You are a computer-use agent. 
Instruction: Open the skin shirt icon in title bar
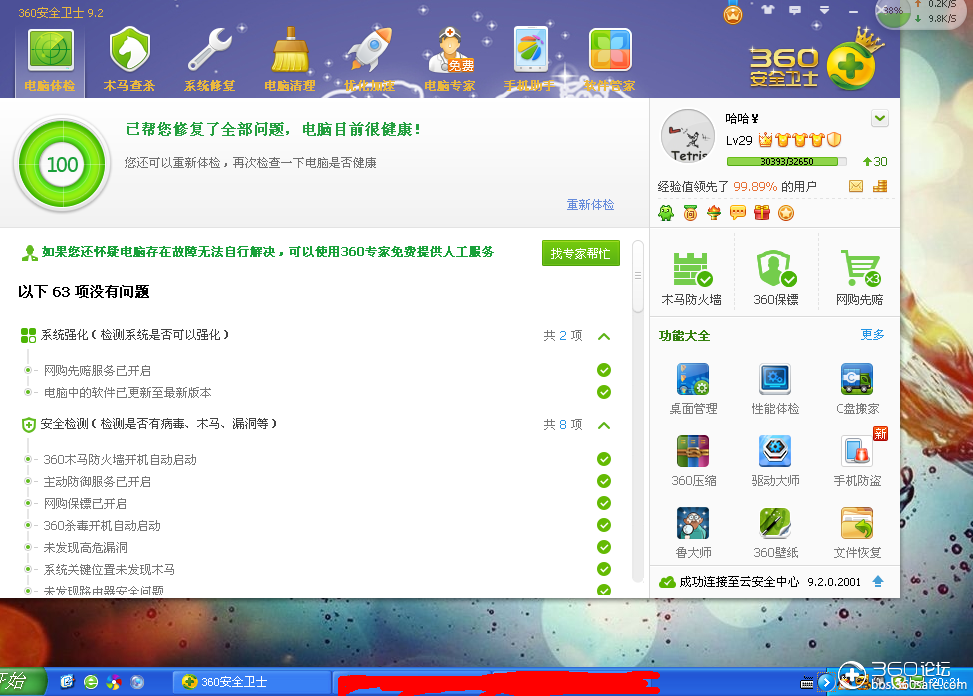(768, 10)
